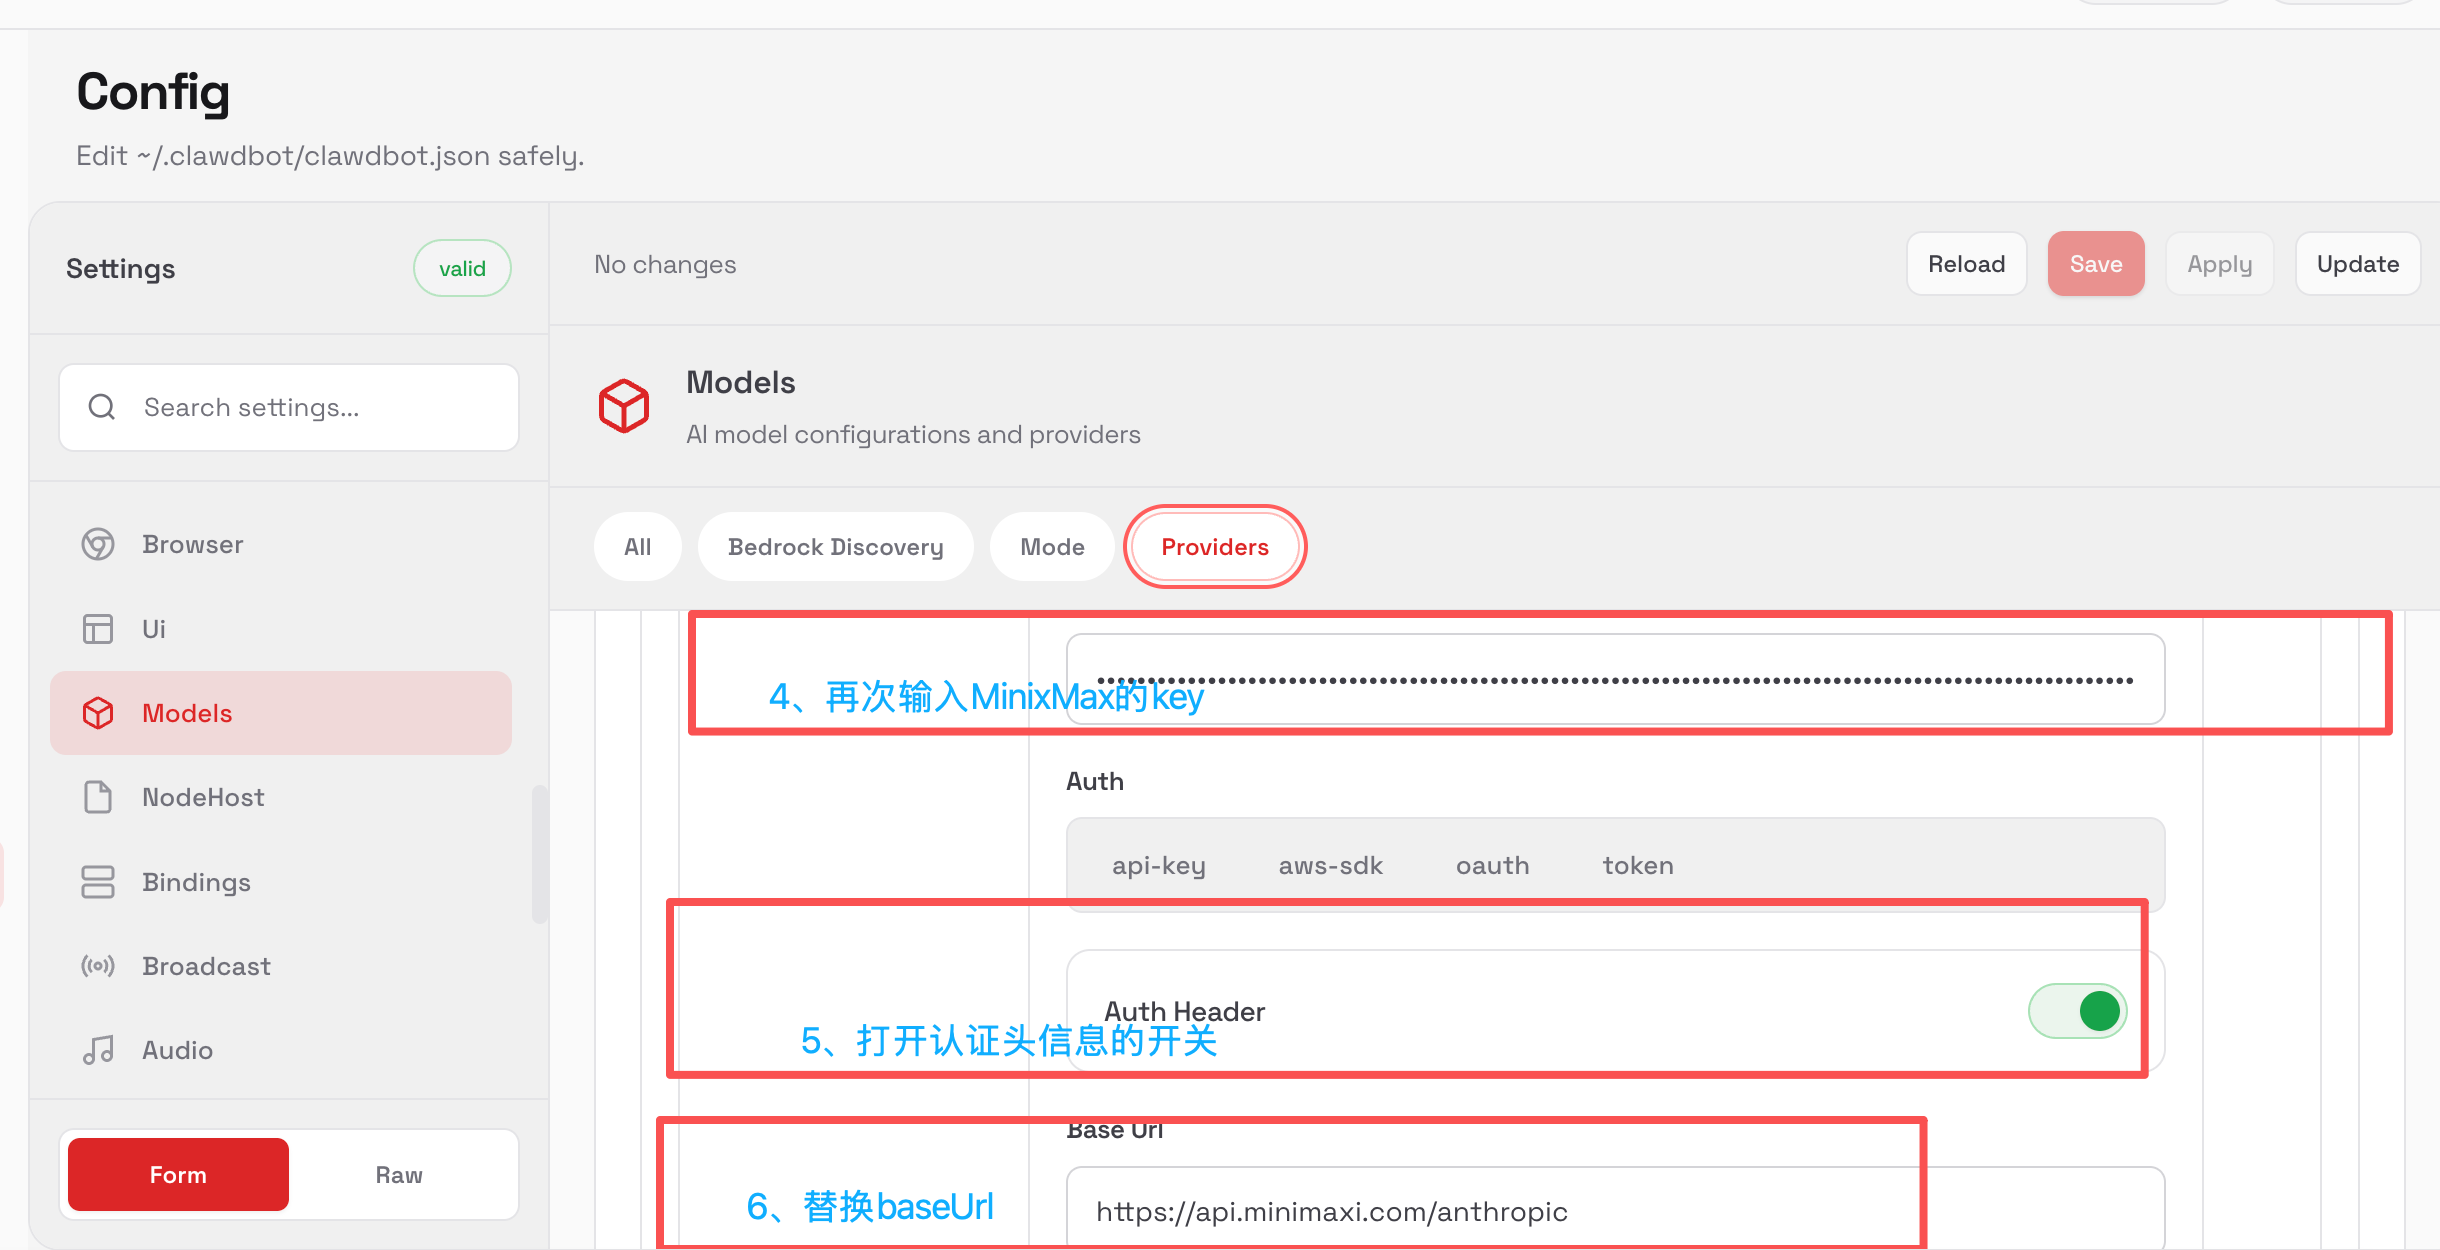Viewport: 2440px width, 1250px height.
Task: Open the Providers tab
Action: (1214, 547)
